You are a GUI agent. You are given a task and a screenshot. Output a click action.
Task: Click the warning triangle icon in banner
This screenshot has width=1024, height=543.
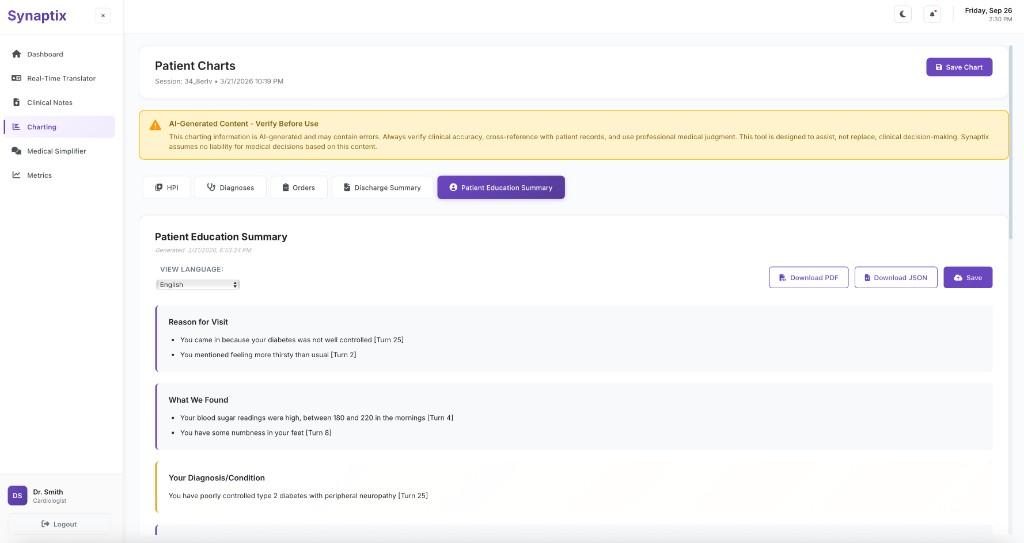point(155,125)
